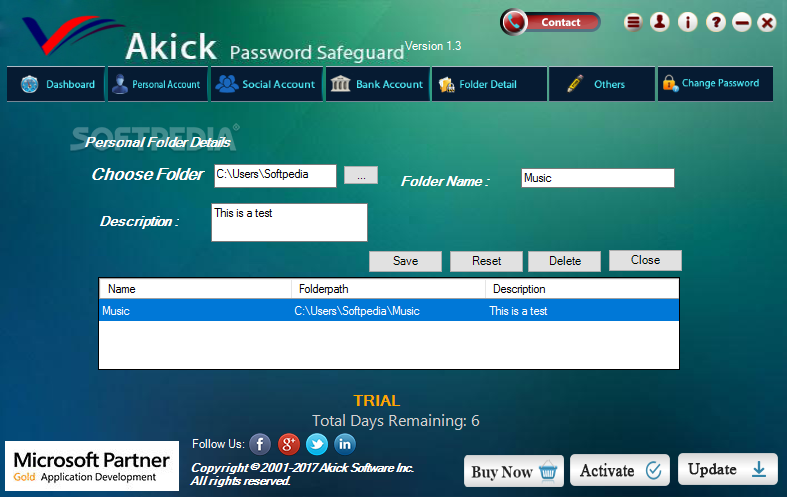Open the Social Account tab
This screenshot has height=497, width=787.
(x=267, y=84)
